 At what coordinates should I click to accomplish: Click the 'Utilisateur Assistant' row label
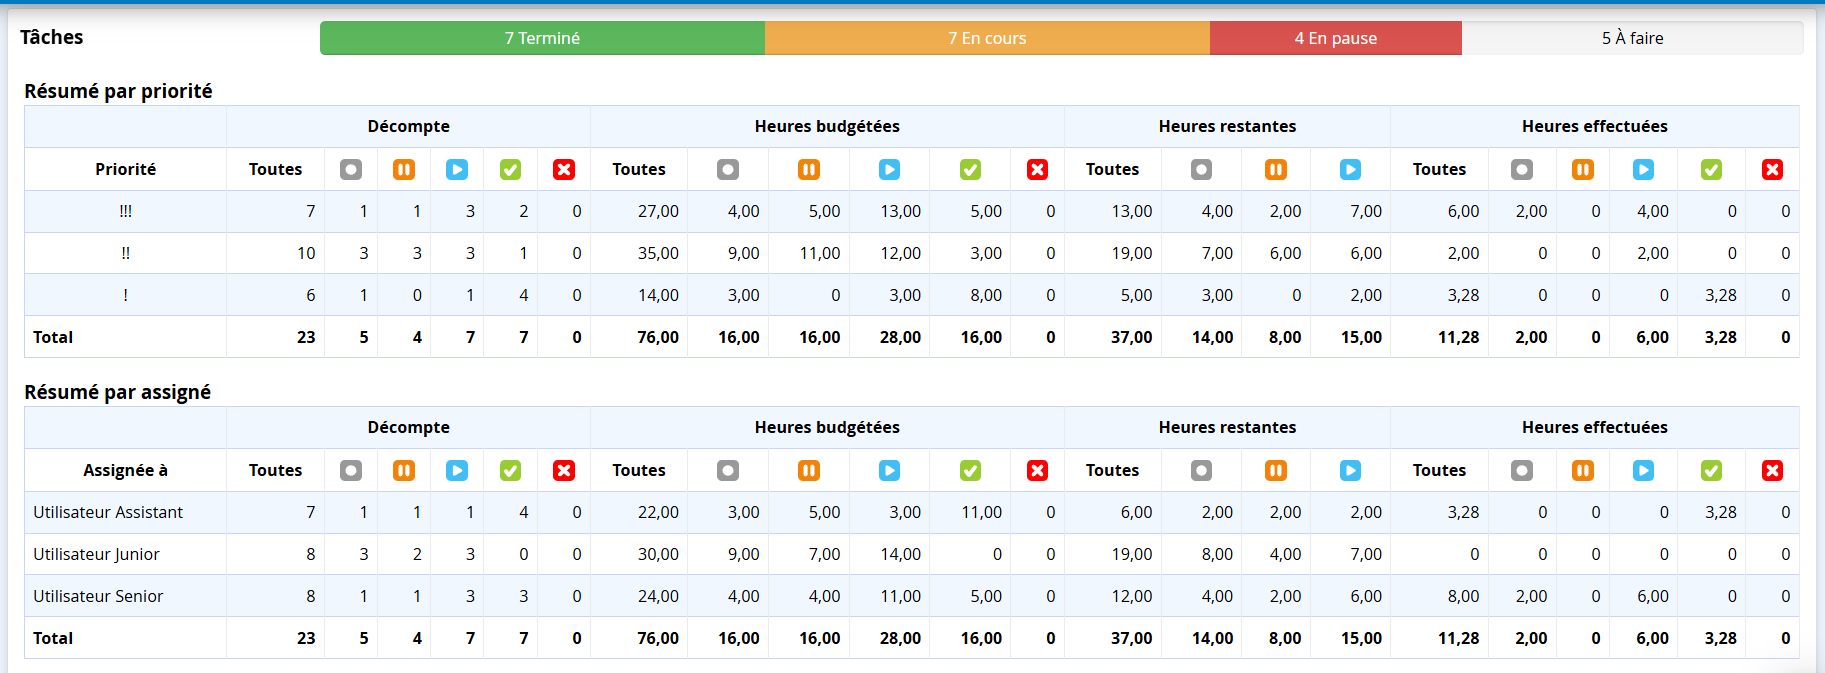[x=108, y=512]
